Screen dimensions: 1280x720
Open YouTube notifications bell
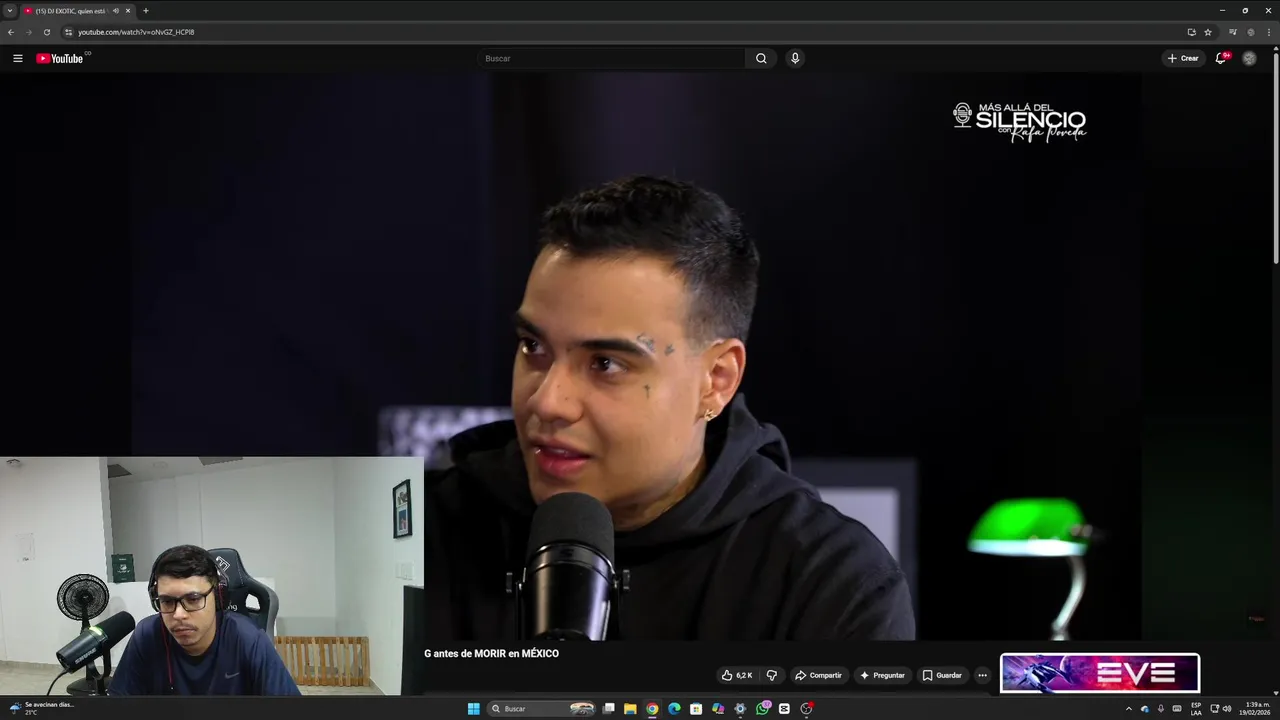1221,58
